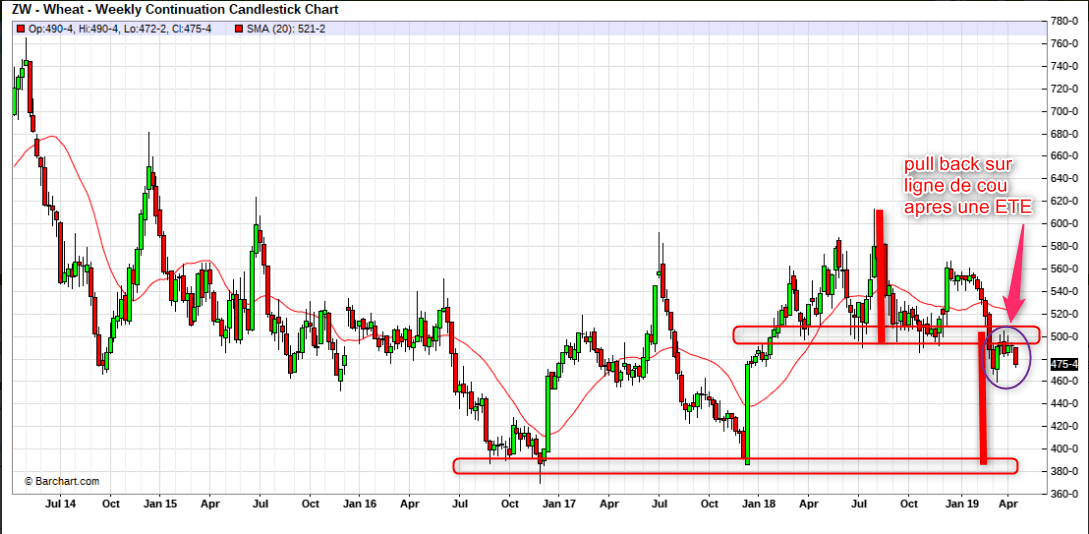Screen dimensions: 1089x534
Task: Click the red square before Op:490-4 legend
Action: point(20,29)
